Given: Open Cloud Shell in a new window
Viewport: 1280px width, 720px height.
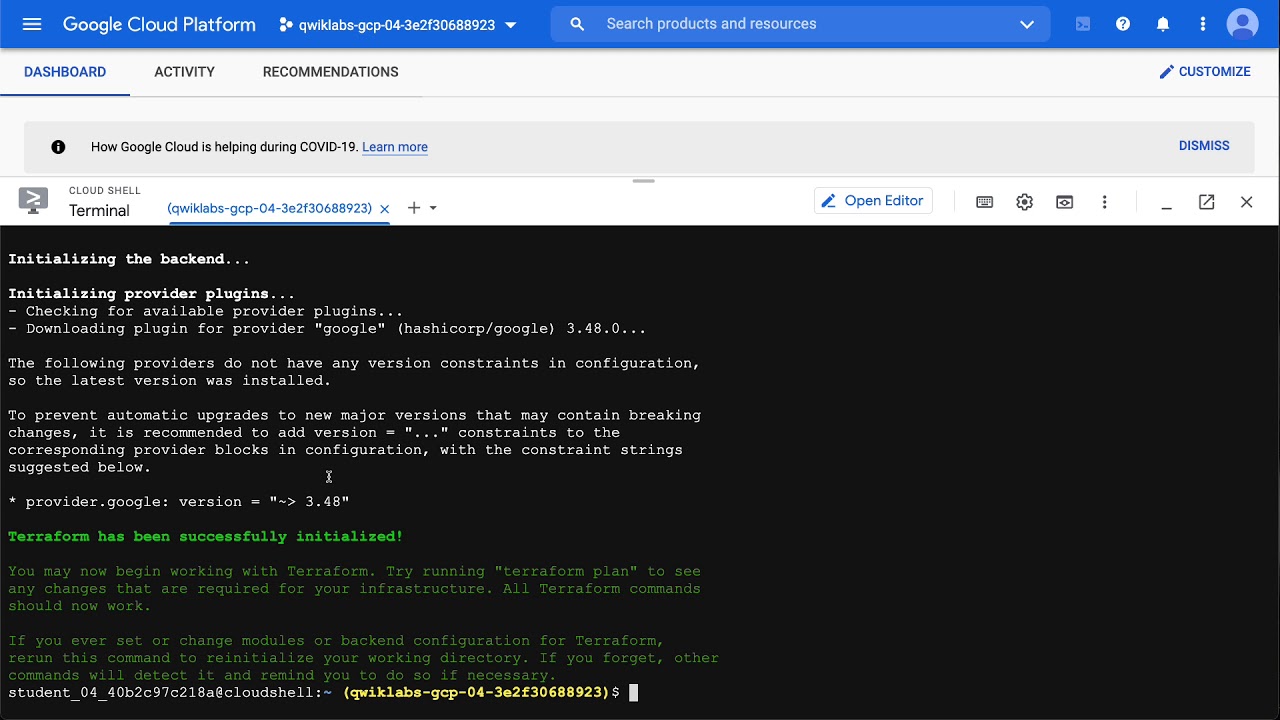Looking at the screenshot, I should coord(1206,202).
